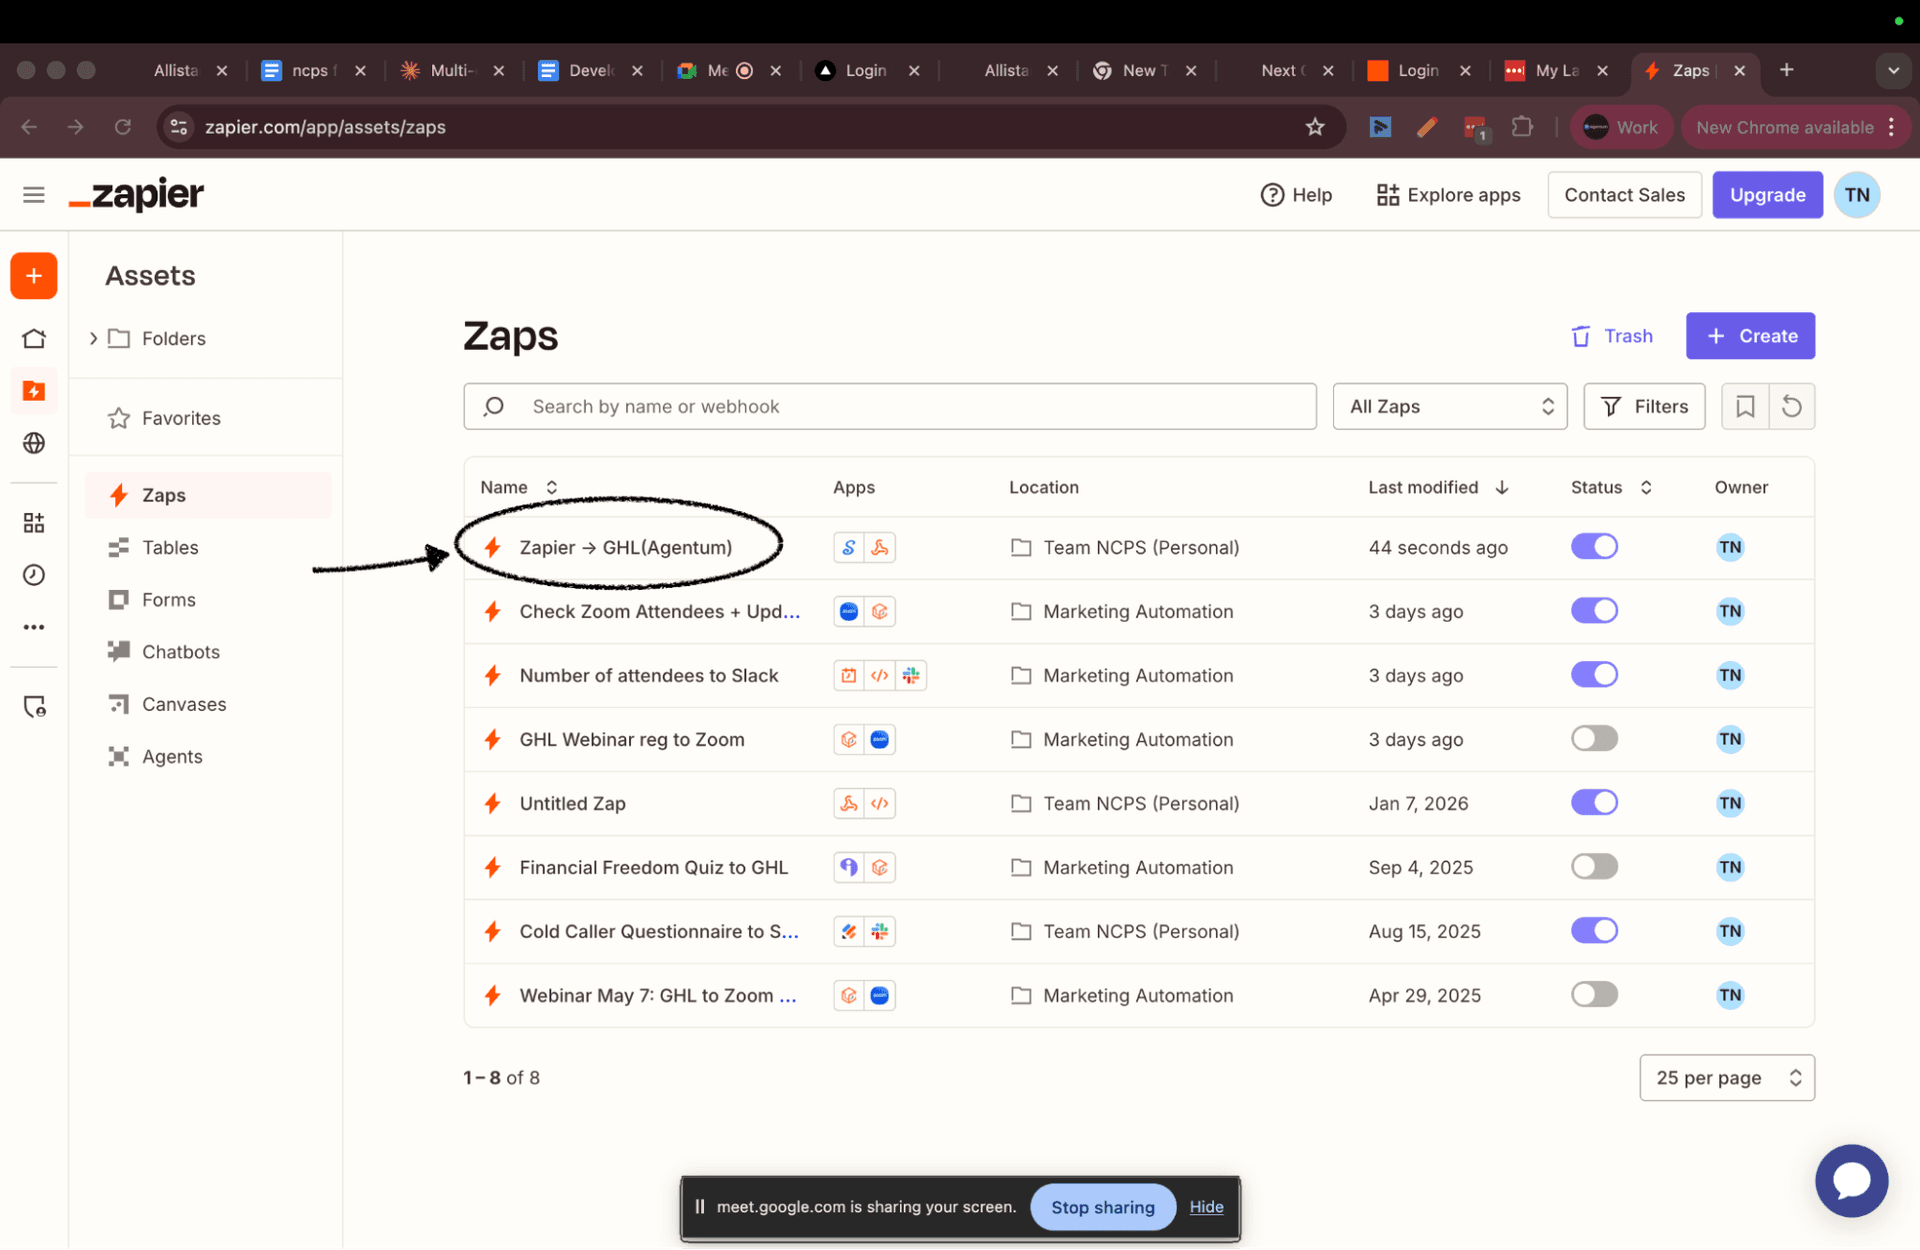This screenshot has height=1250, width=1920.
Task: Switch to the My La browser tab
Action: 1556,70
